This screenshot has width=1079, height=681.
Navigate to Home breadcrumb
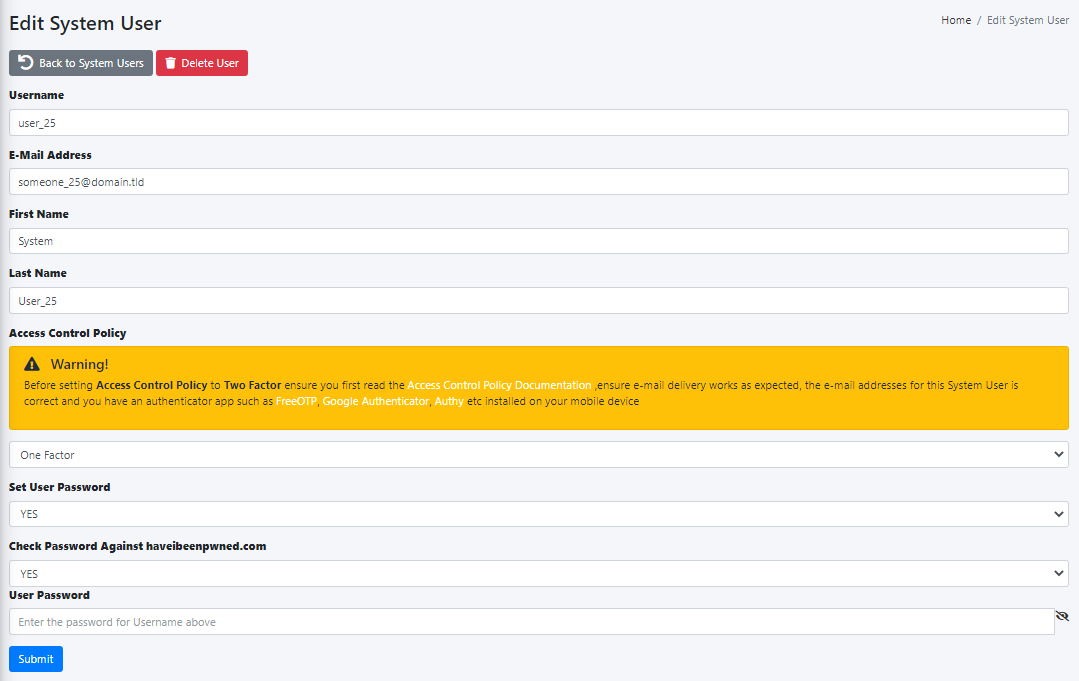pyautogui.click(x=956, y=20)
